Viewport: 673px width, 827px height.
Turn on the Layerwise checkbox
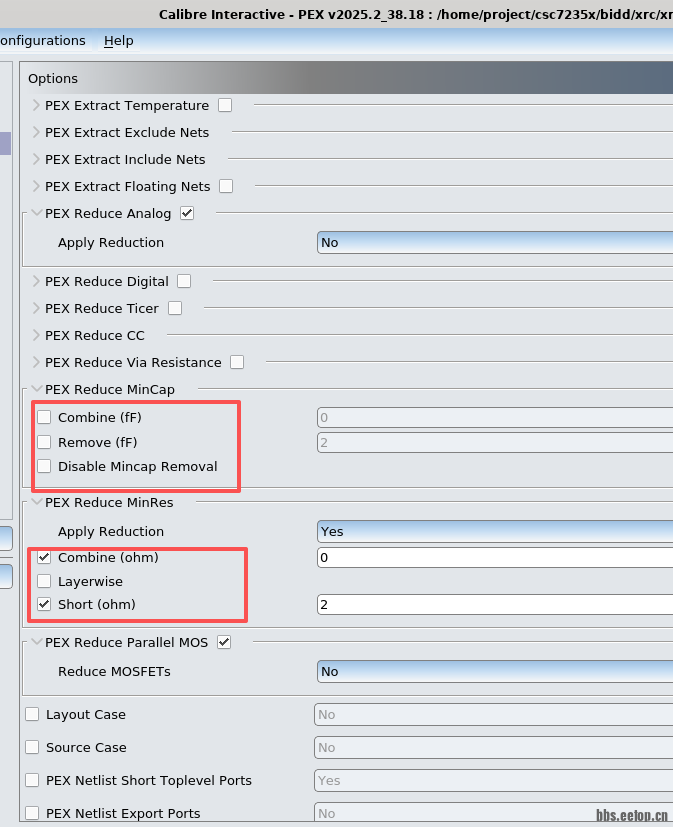click(x=44, y=581)
